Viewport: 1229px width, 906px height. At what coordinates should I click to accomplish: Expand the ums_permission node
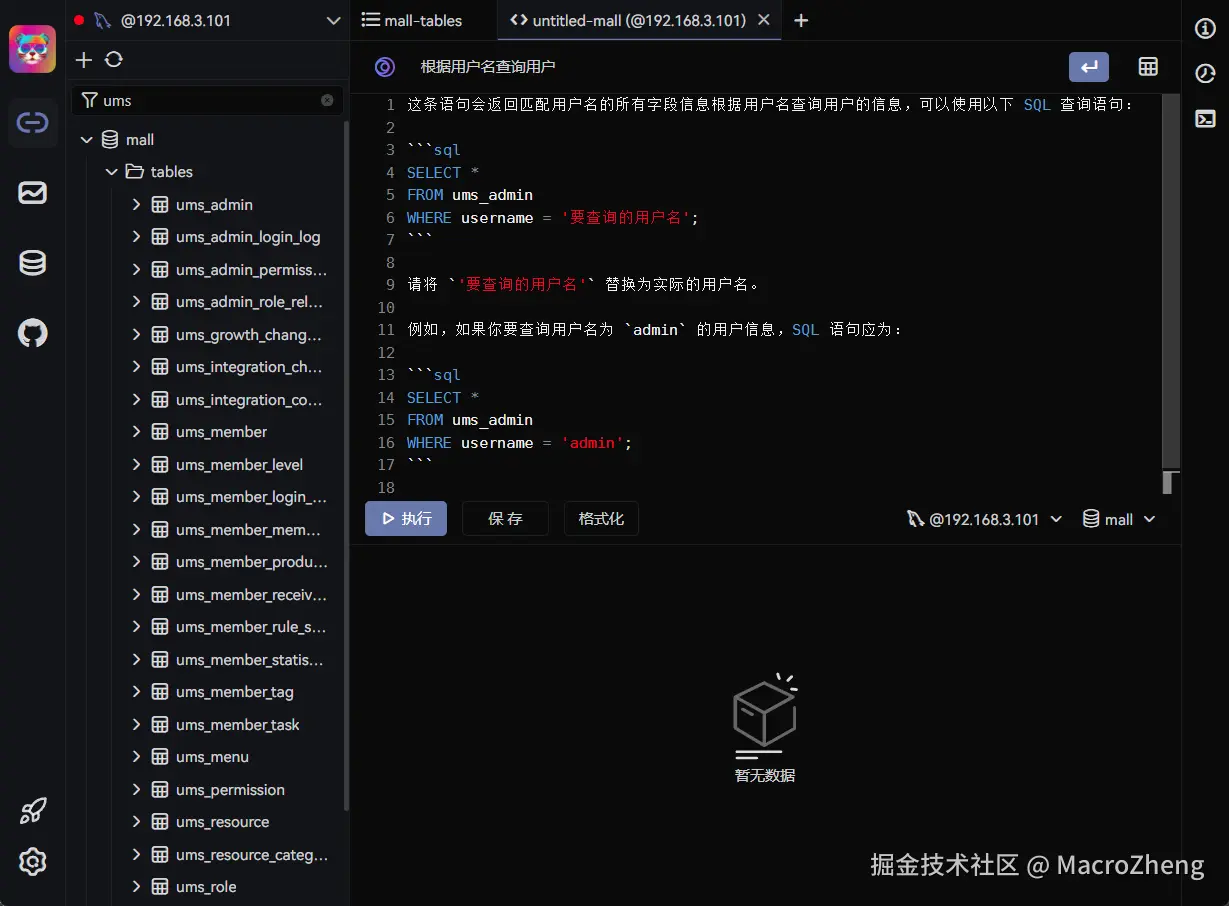tap(136, 790)
